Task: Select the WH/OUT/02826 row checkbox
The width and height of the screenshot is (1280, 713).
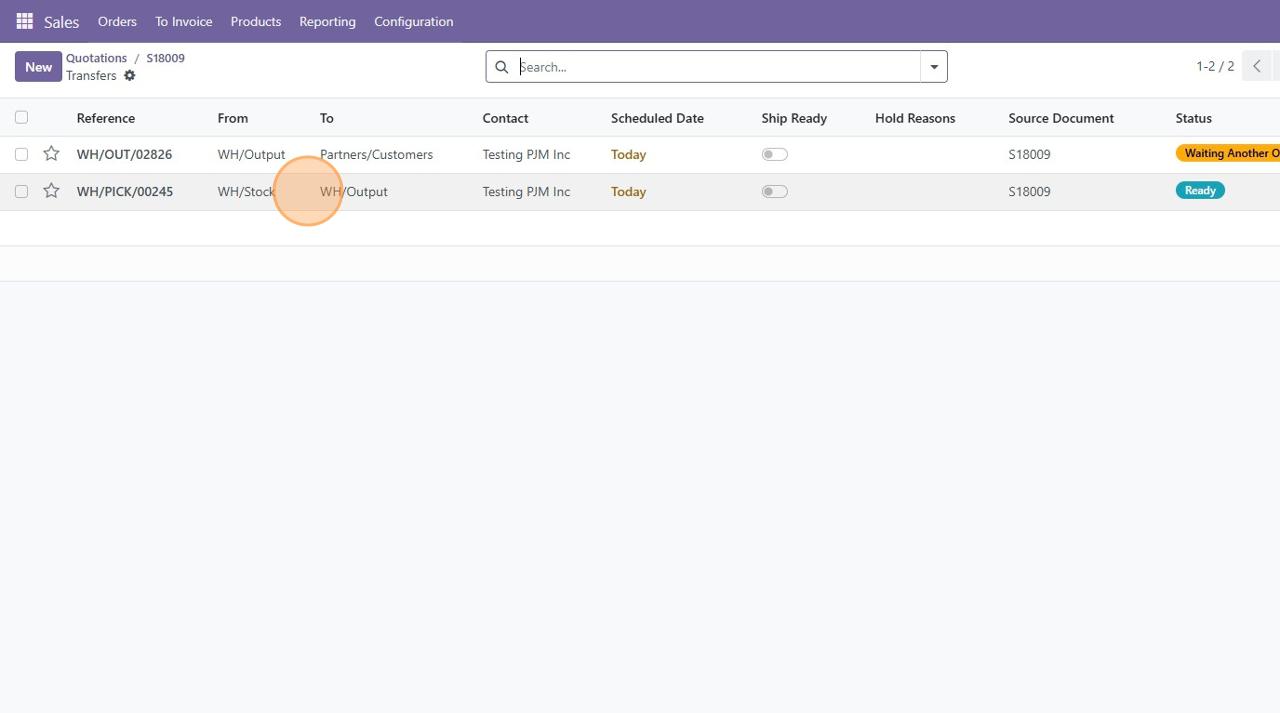Action: point(22,154)
